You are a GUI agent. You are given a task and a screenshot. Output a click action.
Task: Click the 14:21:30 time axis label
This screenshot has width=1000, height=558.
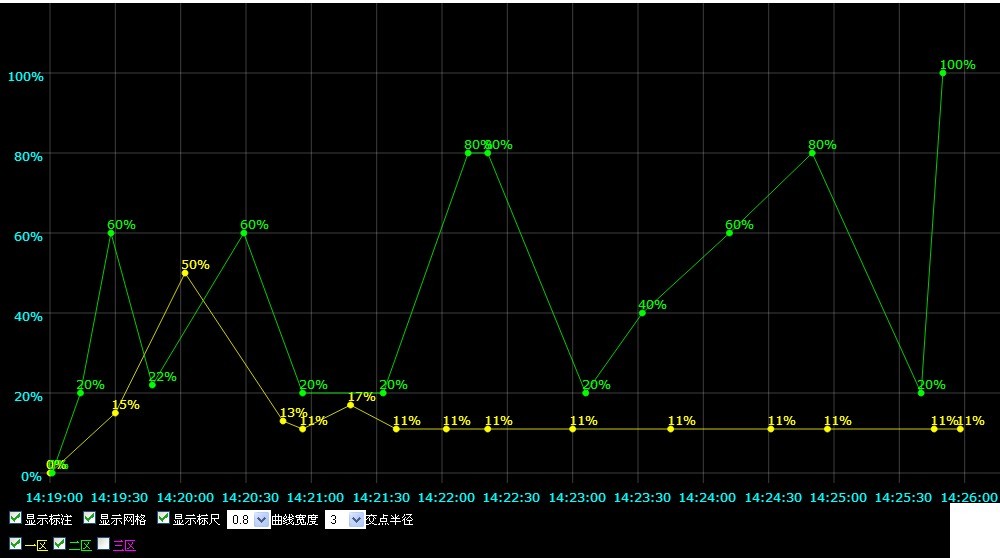click(381, 497)
